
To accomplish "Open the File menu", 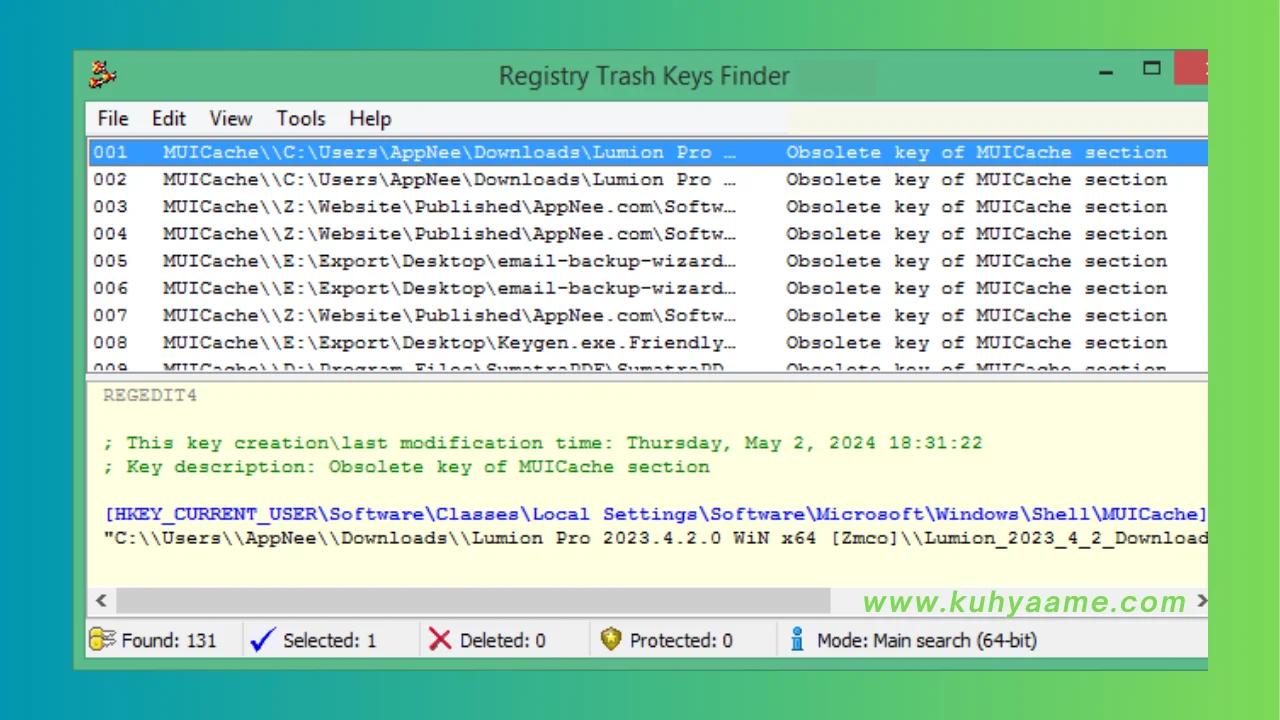I will click(113, 119).
